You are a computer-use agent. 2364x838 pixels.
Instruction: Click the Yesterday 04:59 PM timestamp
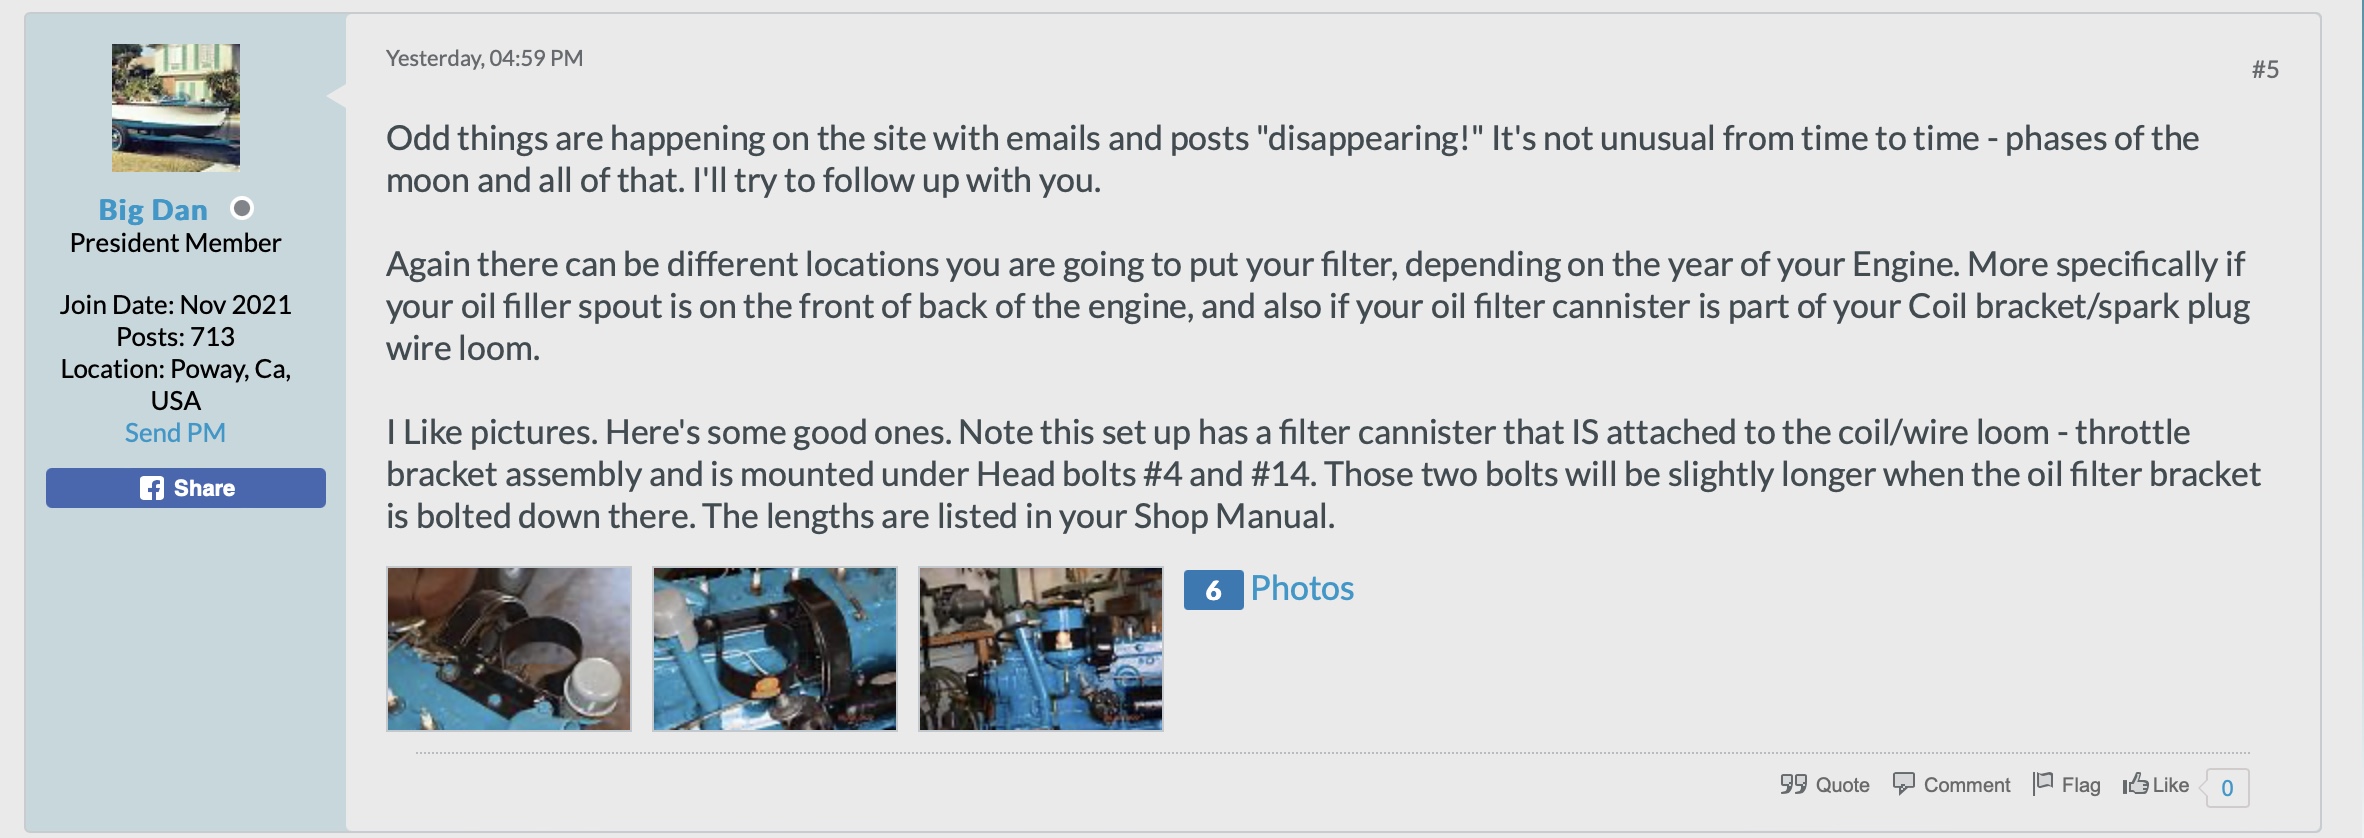pyautogui.click(x=484, y=58)
